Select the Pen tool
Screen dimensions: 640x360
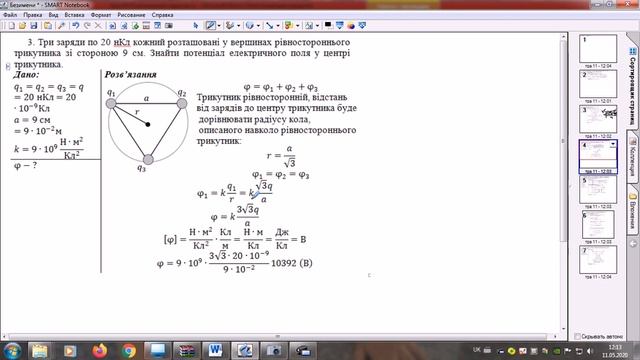[210, 26]
